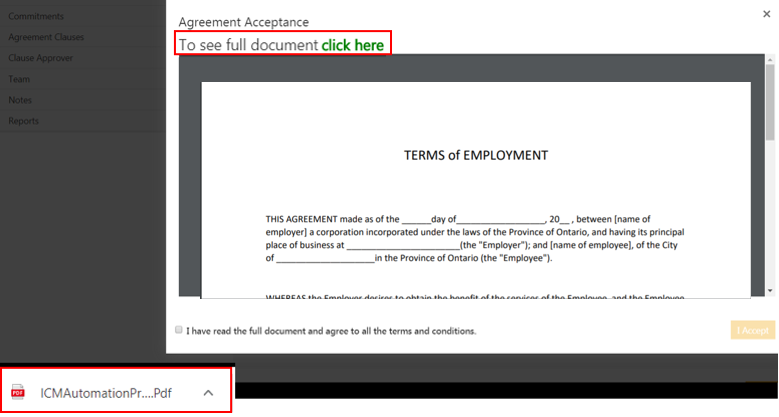
Task: Open Notes in the sidebar
Action: [20, 100]
